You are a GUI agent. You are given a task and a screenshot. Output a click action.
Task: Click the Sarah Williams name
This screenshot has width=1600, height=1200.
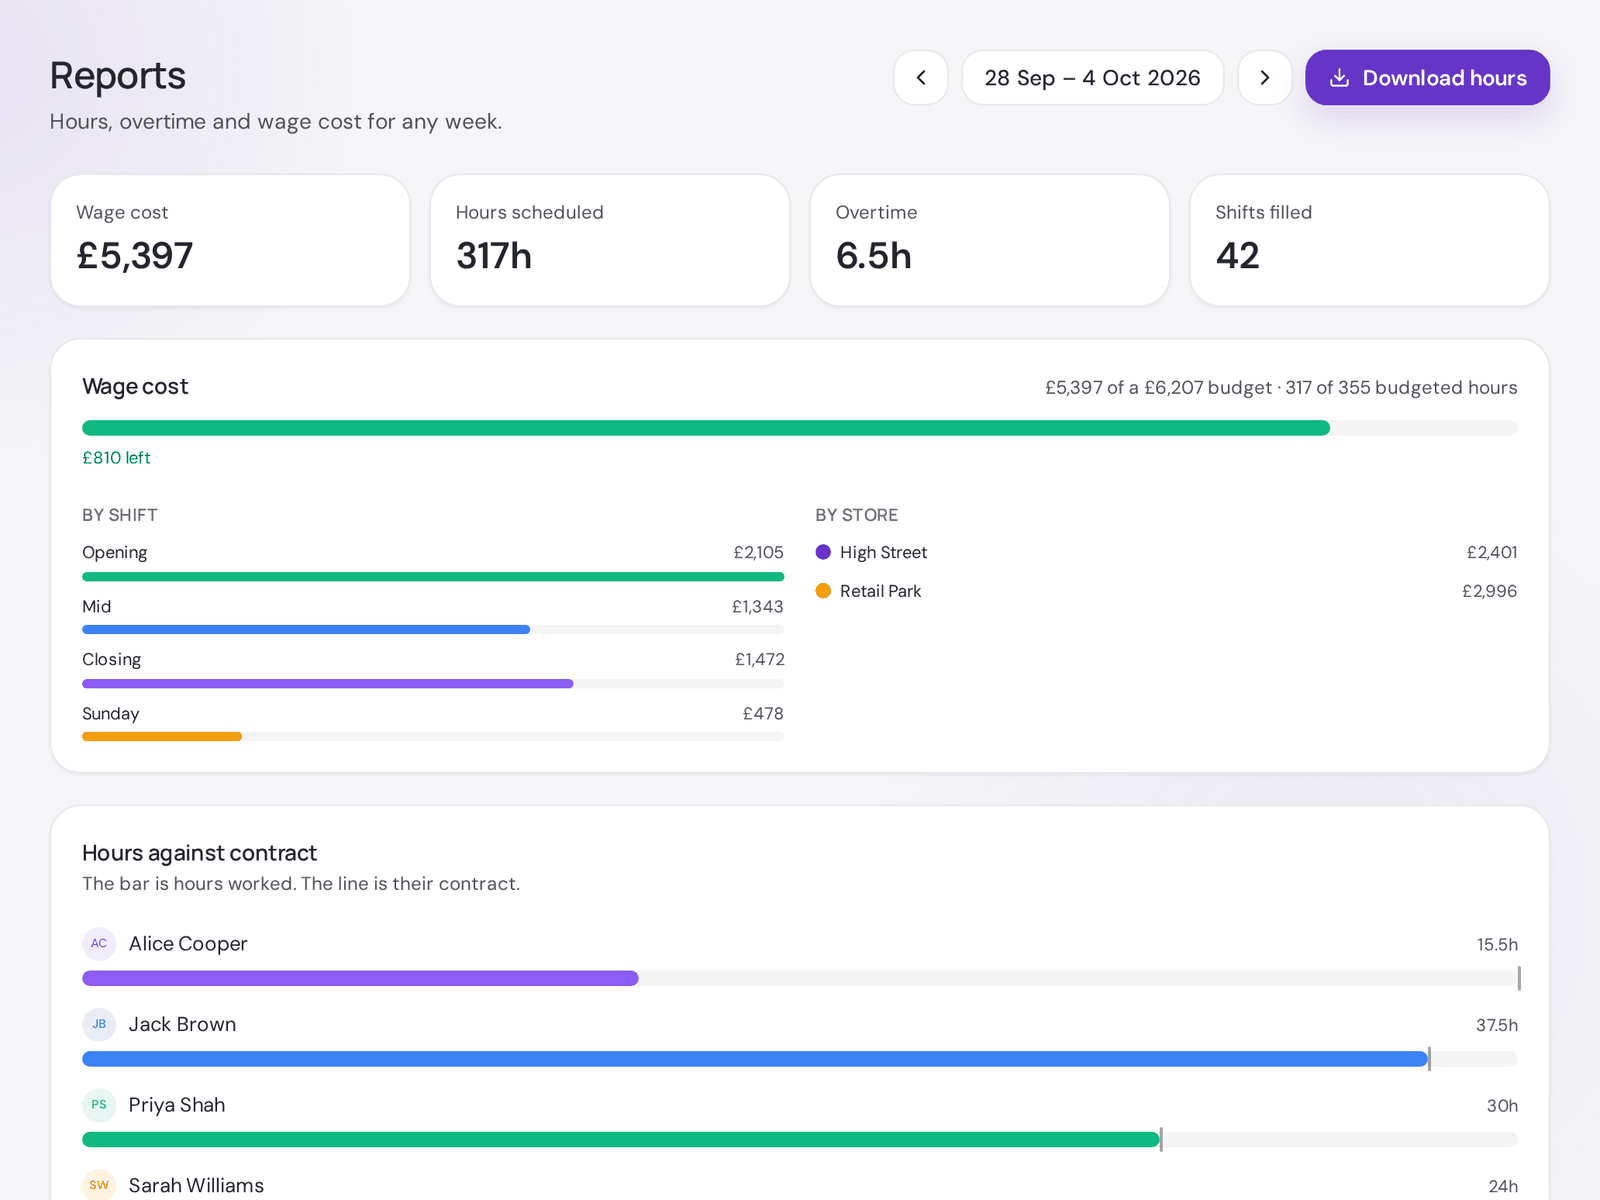click(196, 1186)
